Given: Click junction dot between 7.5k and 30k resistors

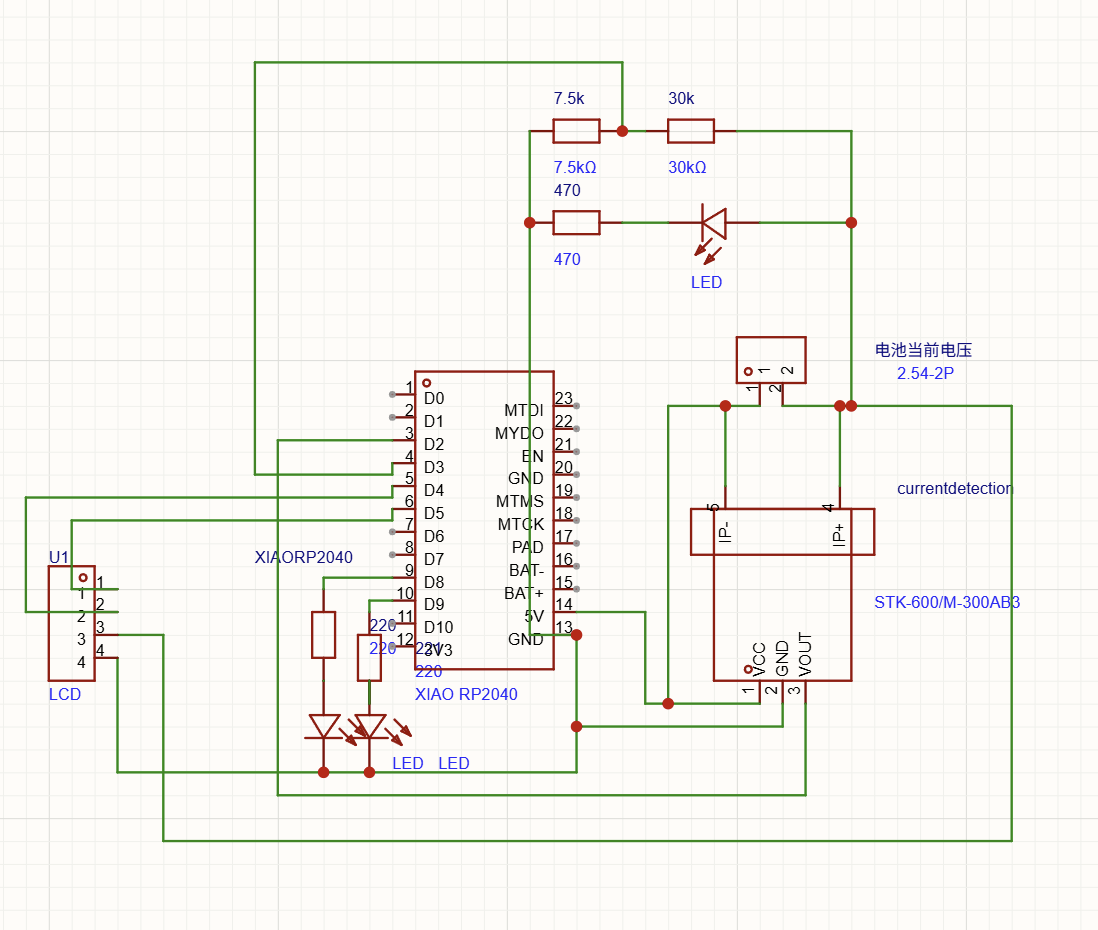Looking at the screenshot, I should pyautogui.click(x=622, y=131).
